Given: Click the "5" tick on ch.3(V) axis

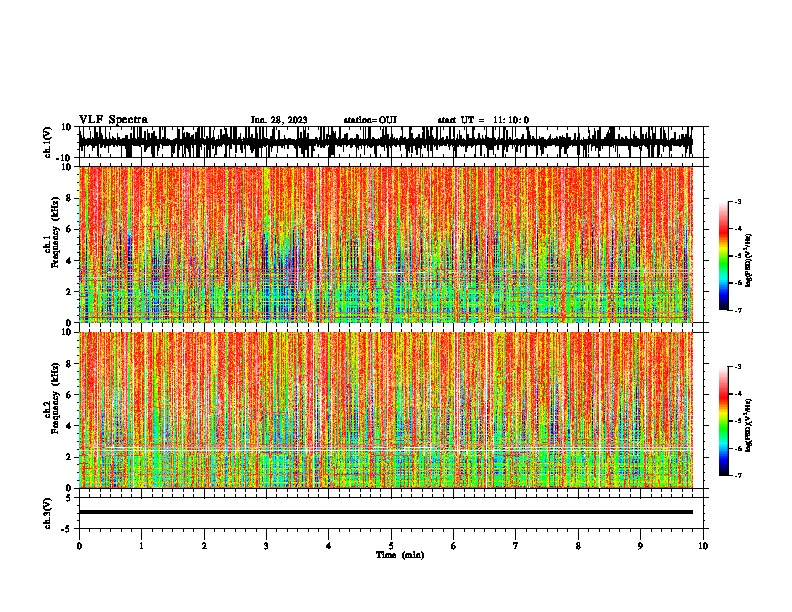Looking at the screenshot, I should (70, 498).
